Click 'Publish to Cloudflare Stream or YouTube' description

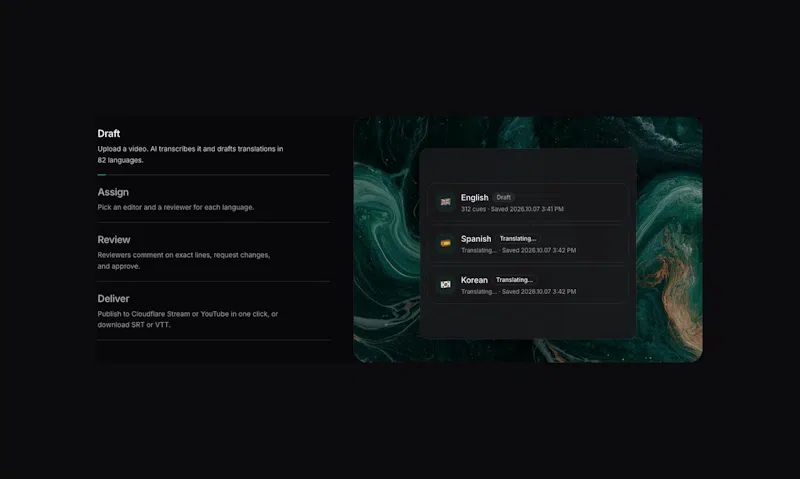tap(188, 319)
